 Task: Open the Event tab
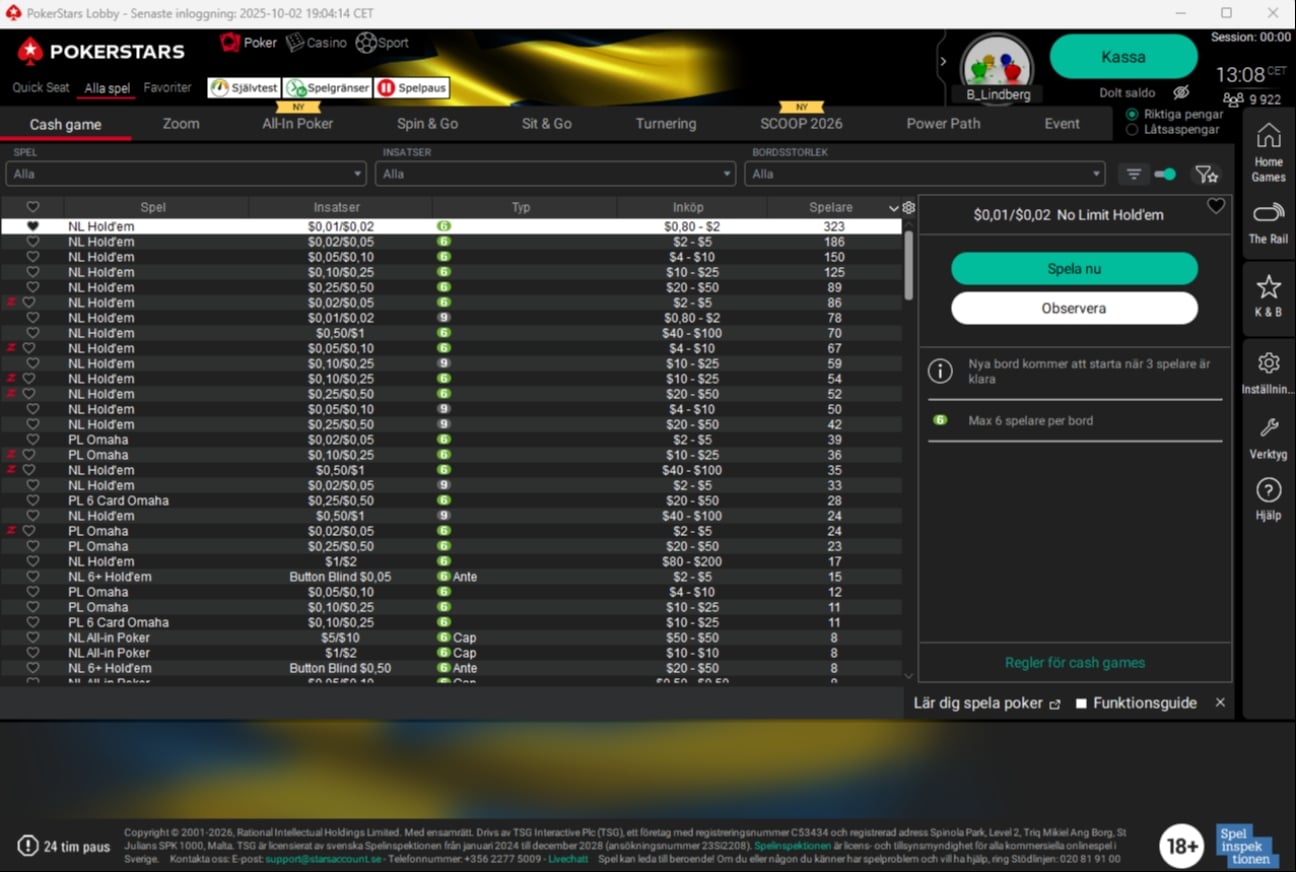coord(1062,124)
